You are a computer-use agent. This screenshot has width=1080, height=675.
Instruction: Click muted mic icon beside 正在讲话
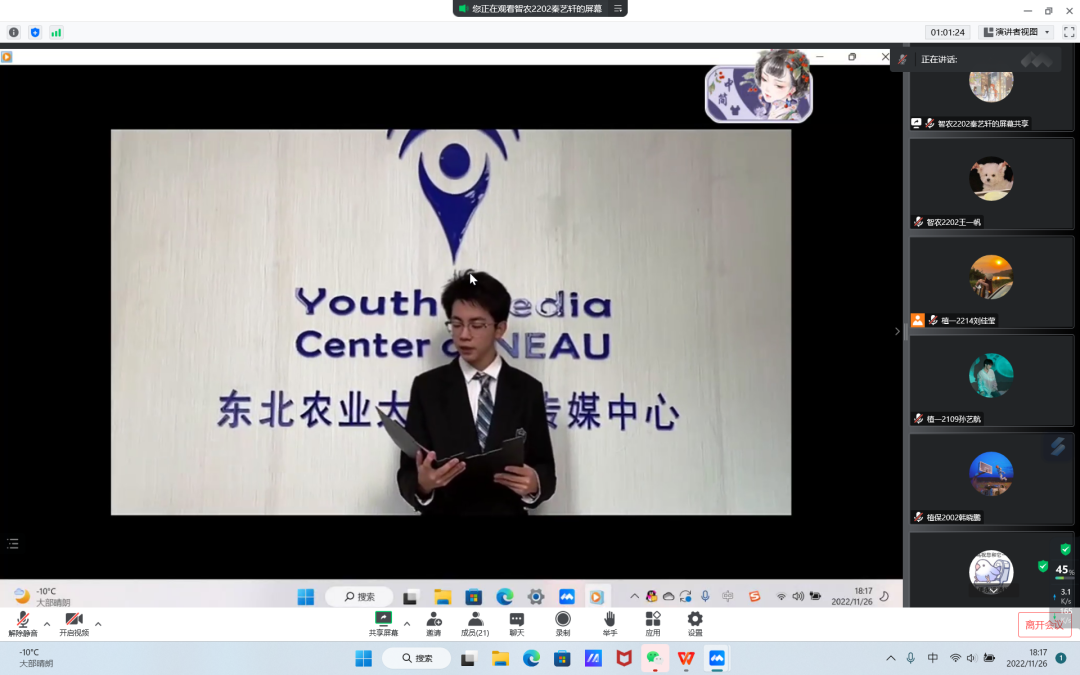pyautogui.click(x=902, y=59)
